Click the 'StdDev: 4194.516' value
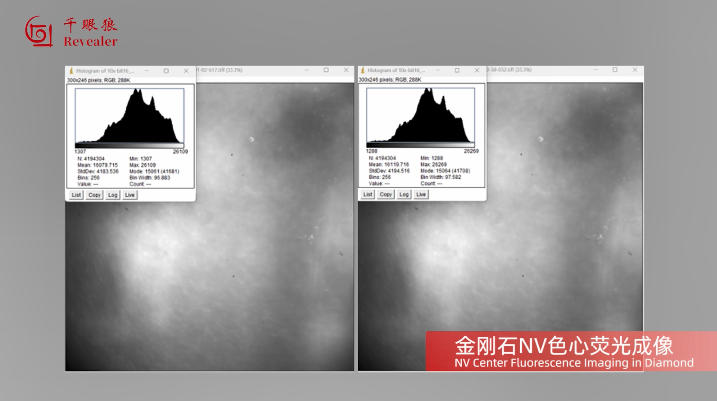Image resolution: width=717 pixels, height=401 pixels. pyautogui.click(x=389, y=171)
